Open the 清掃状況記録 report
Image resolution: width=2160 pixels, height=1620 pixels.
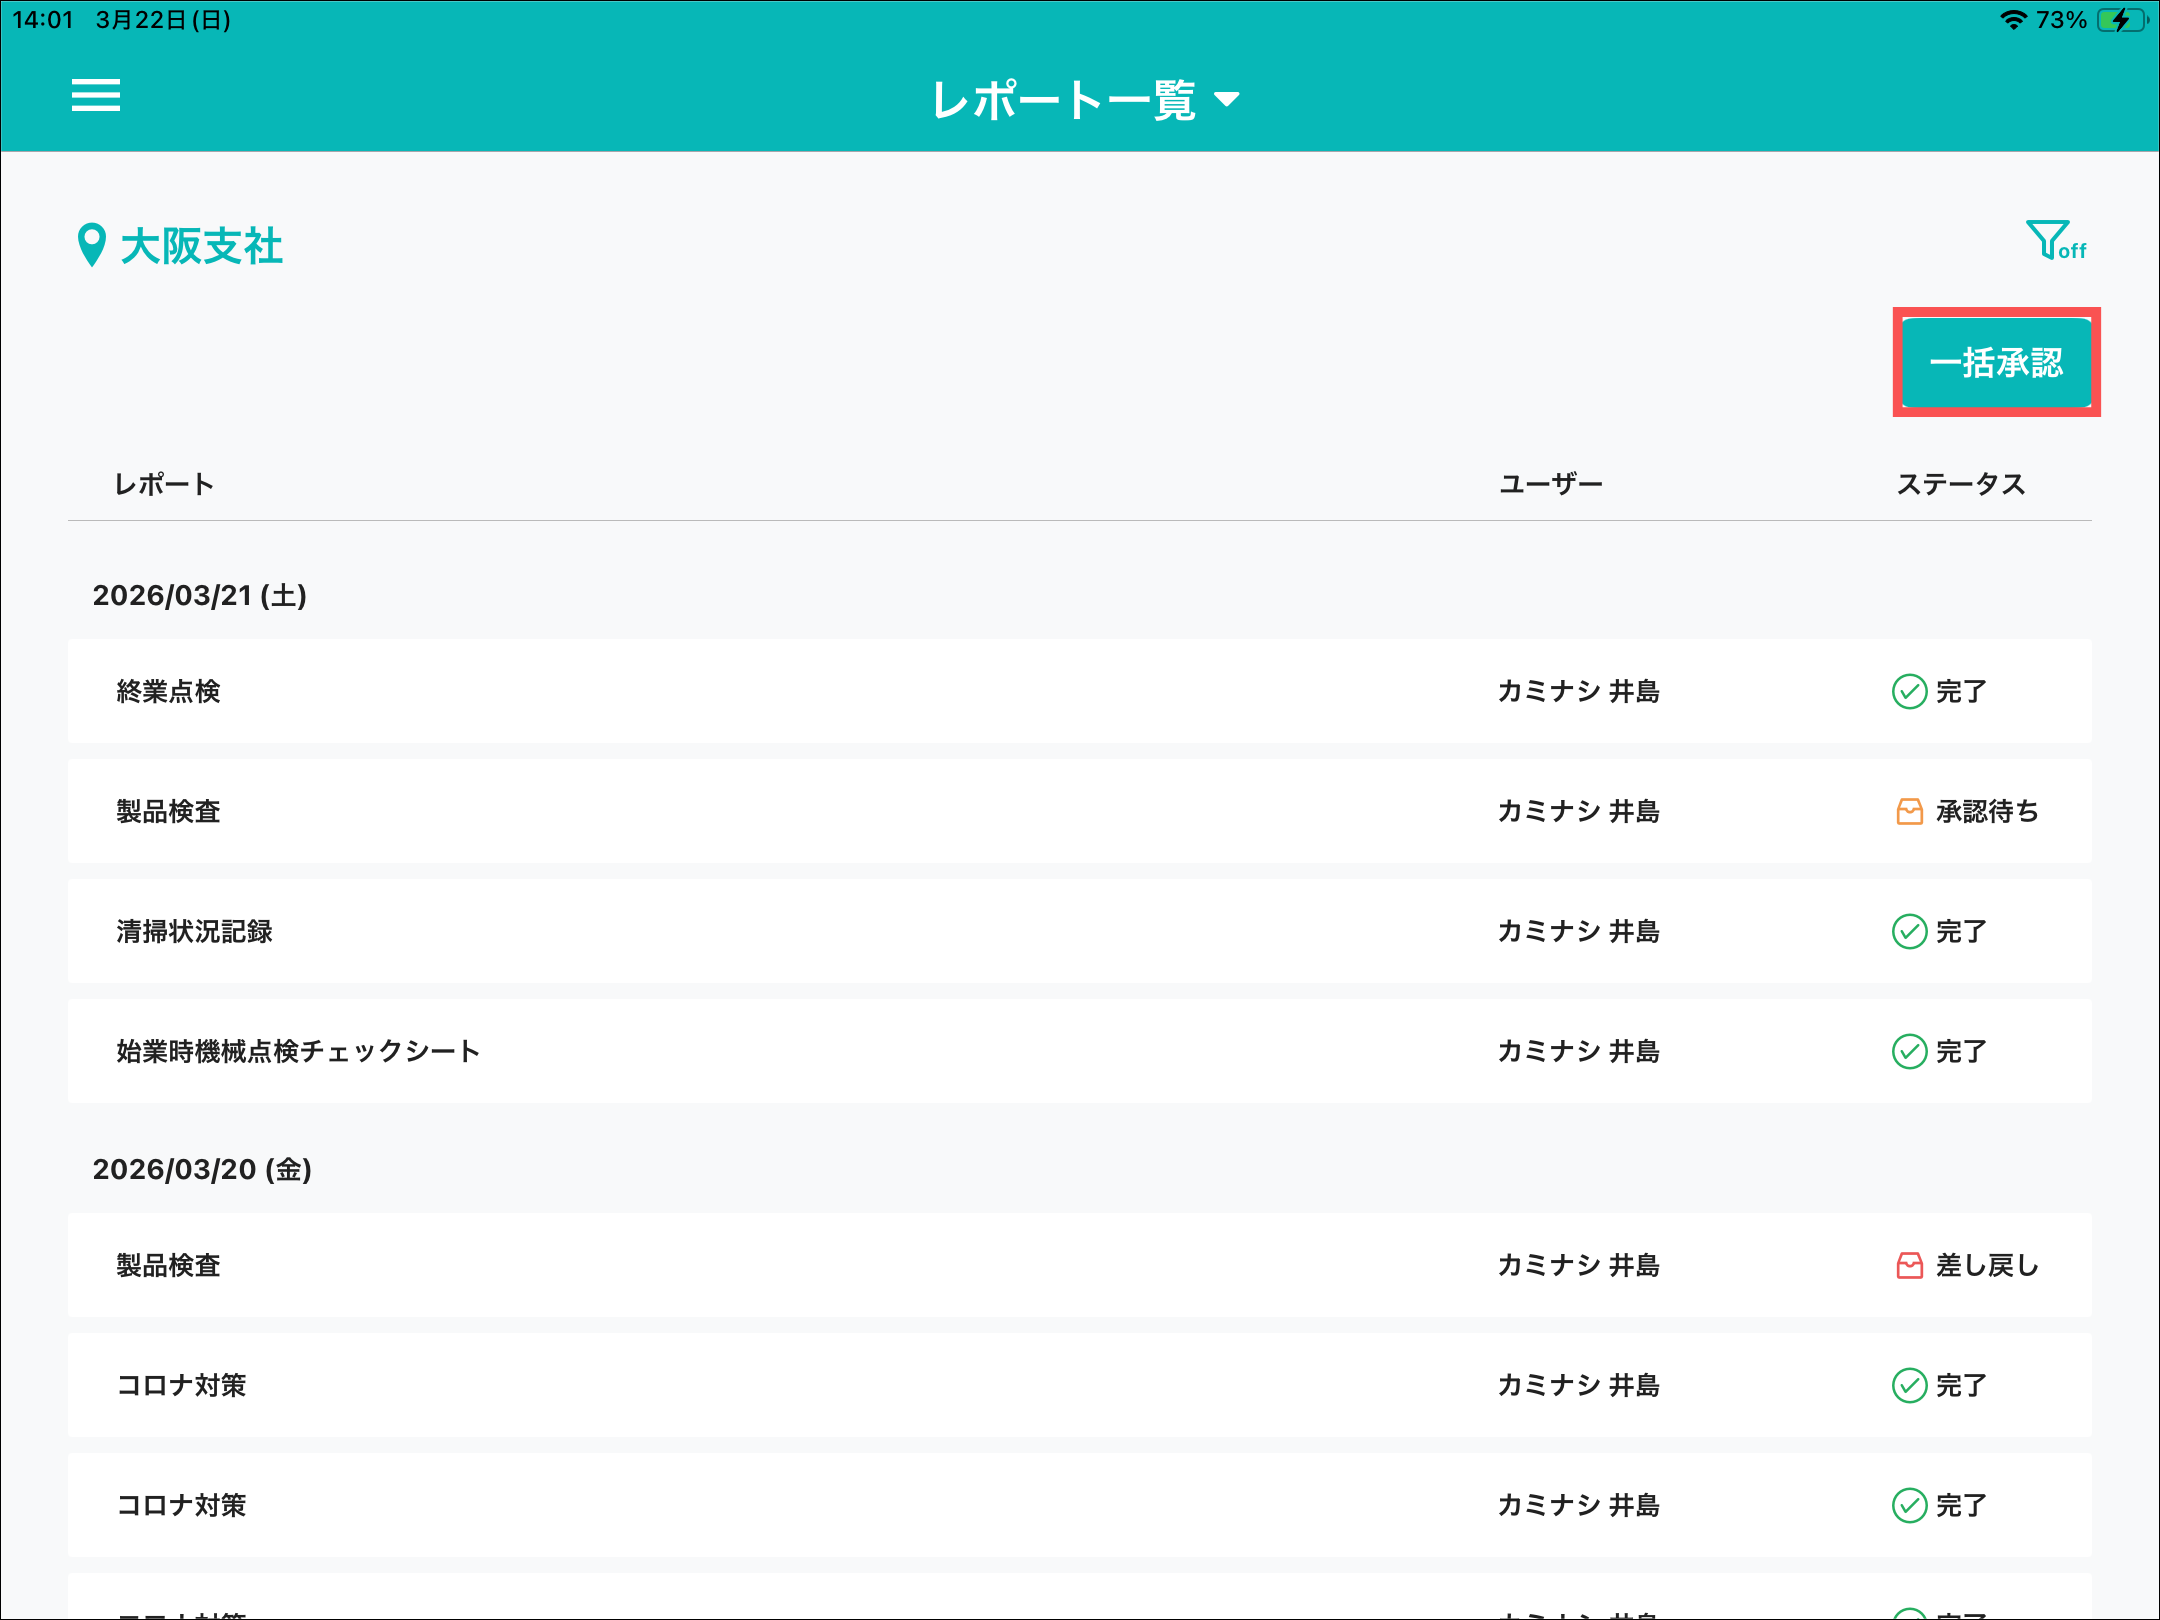194,931
